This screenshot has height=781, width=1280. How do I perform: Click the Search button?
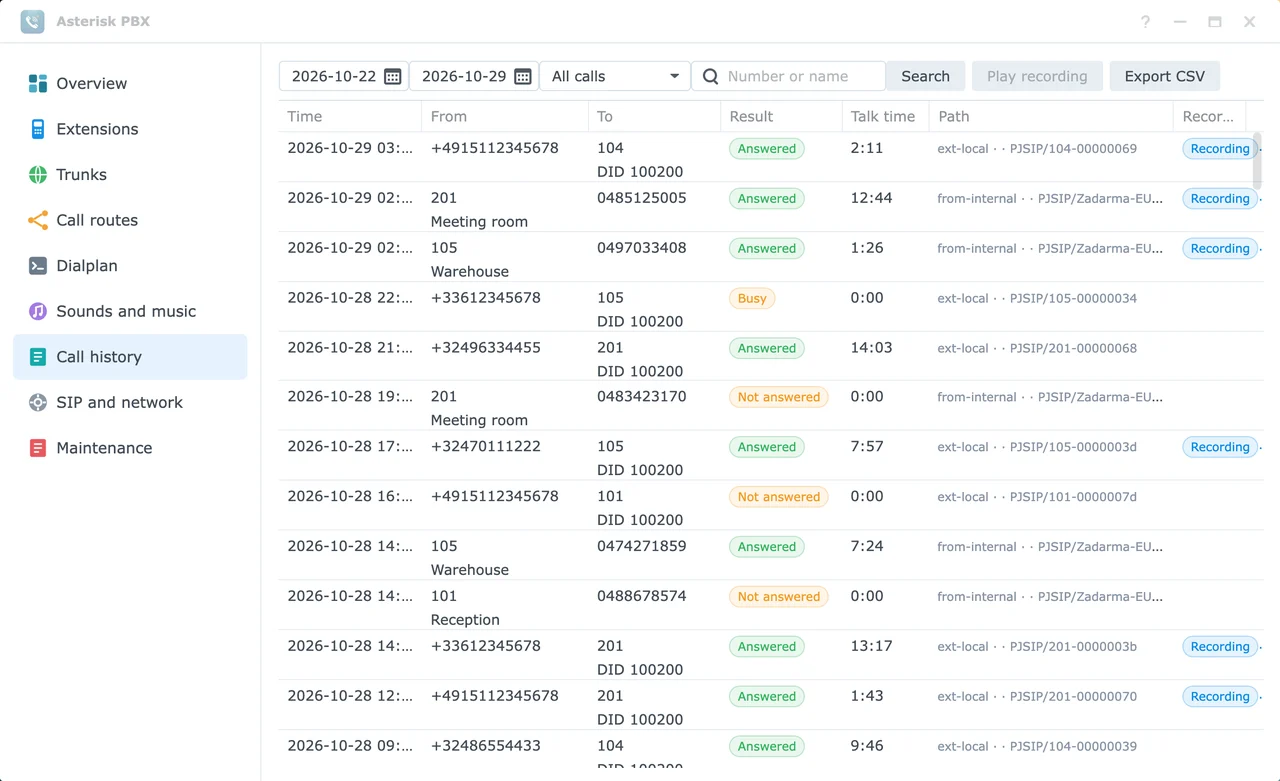pyautogui.click(x=925, y=76)
